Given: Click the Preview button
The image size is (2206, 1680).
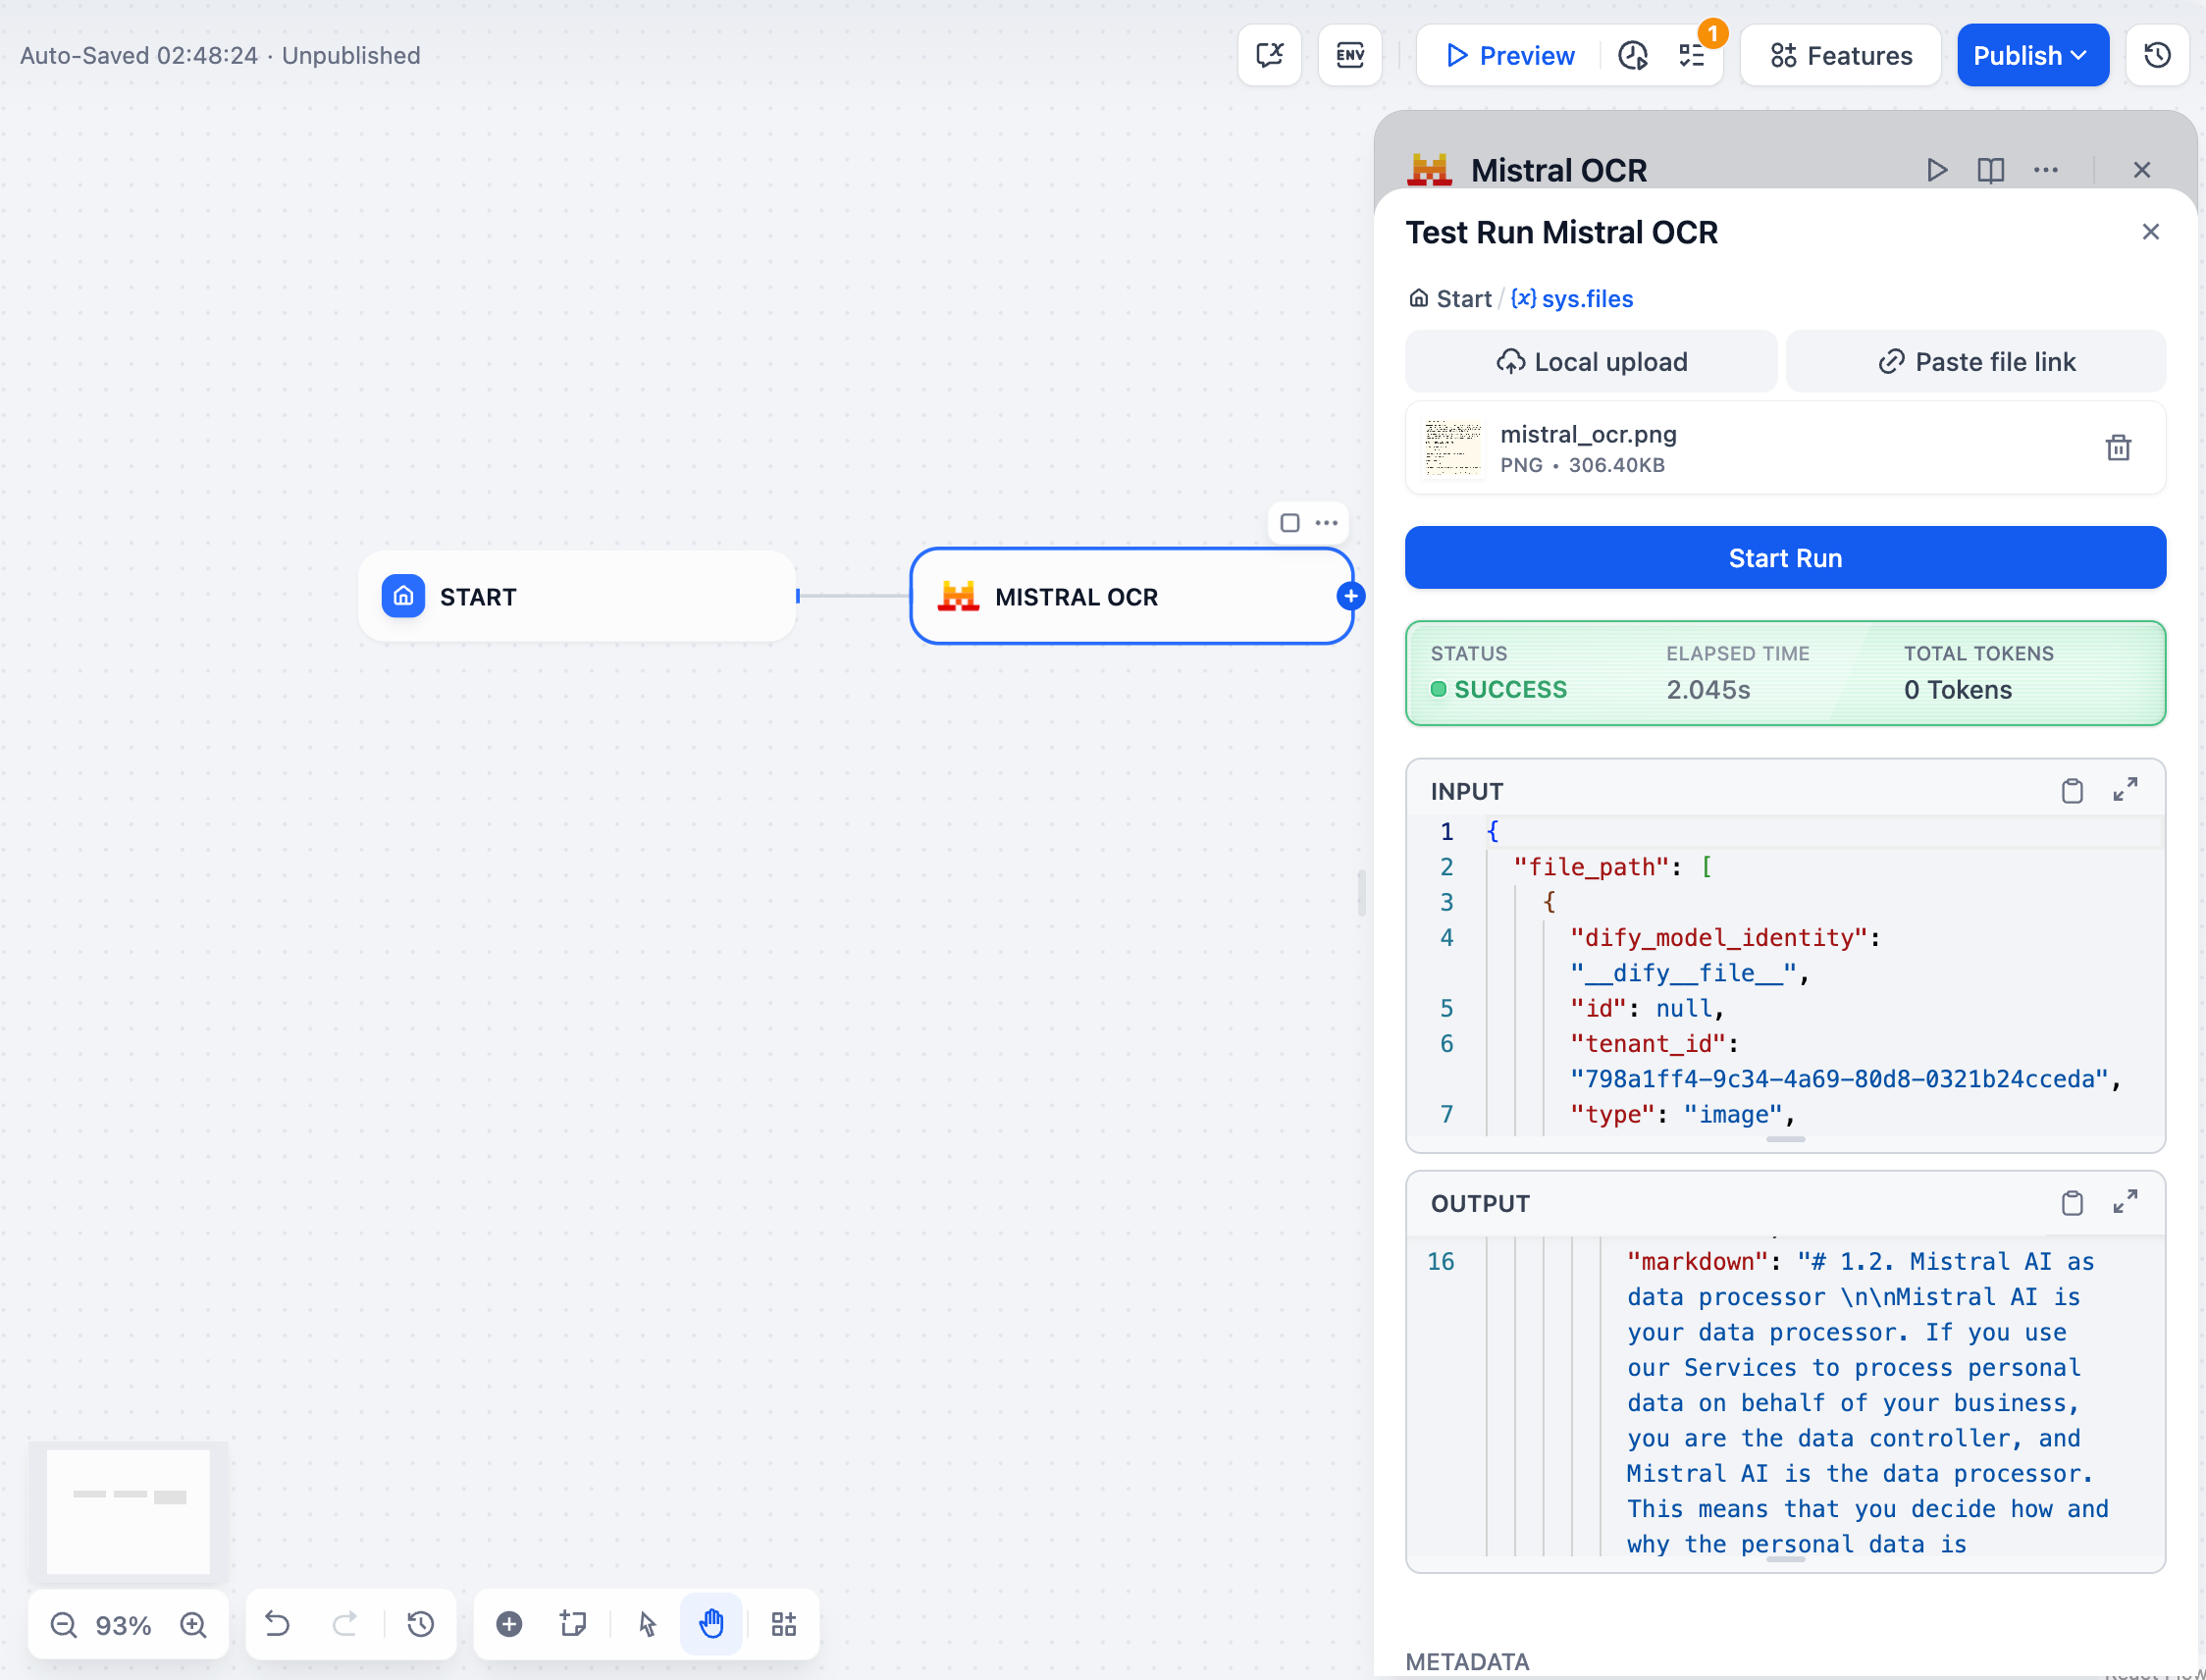Looking at the screenshot, I should click(1509, 55).
